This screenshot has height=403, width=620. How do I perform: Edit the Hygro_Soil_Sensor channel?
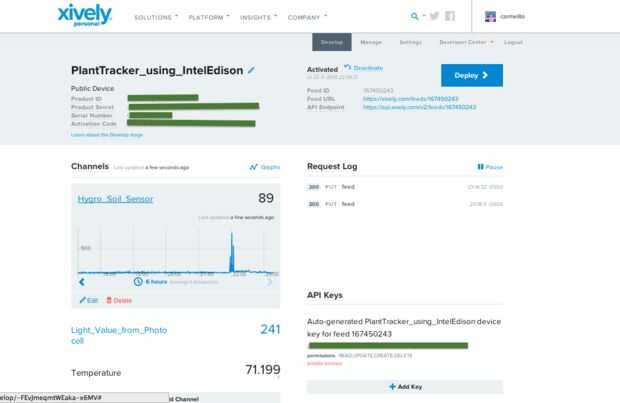89,301
